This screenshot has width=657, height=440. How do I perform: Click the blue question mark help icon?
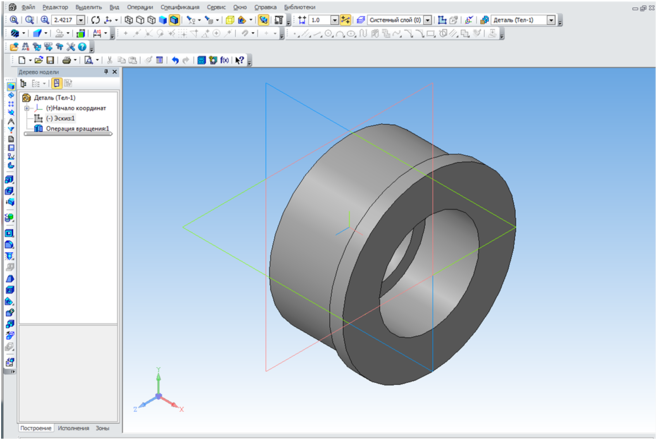pyautogui.click(x=82, y=47)
